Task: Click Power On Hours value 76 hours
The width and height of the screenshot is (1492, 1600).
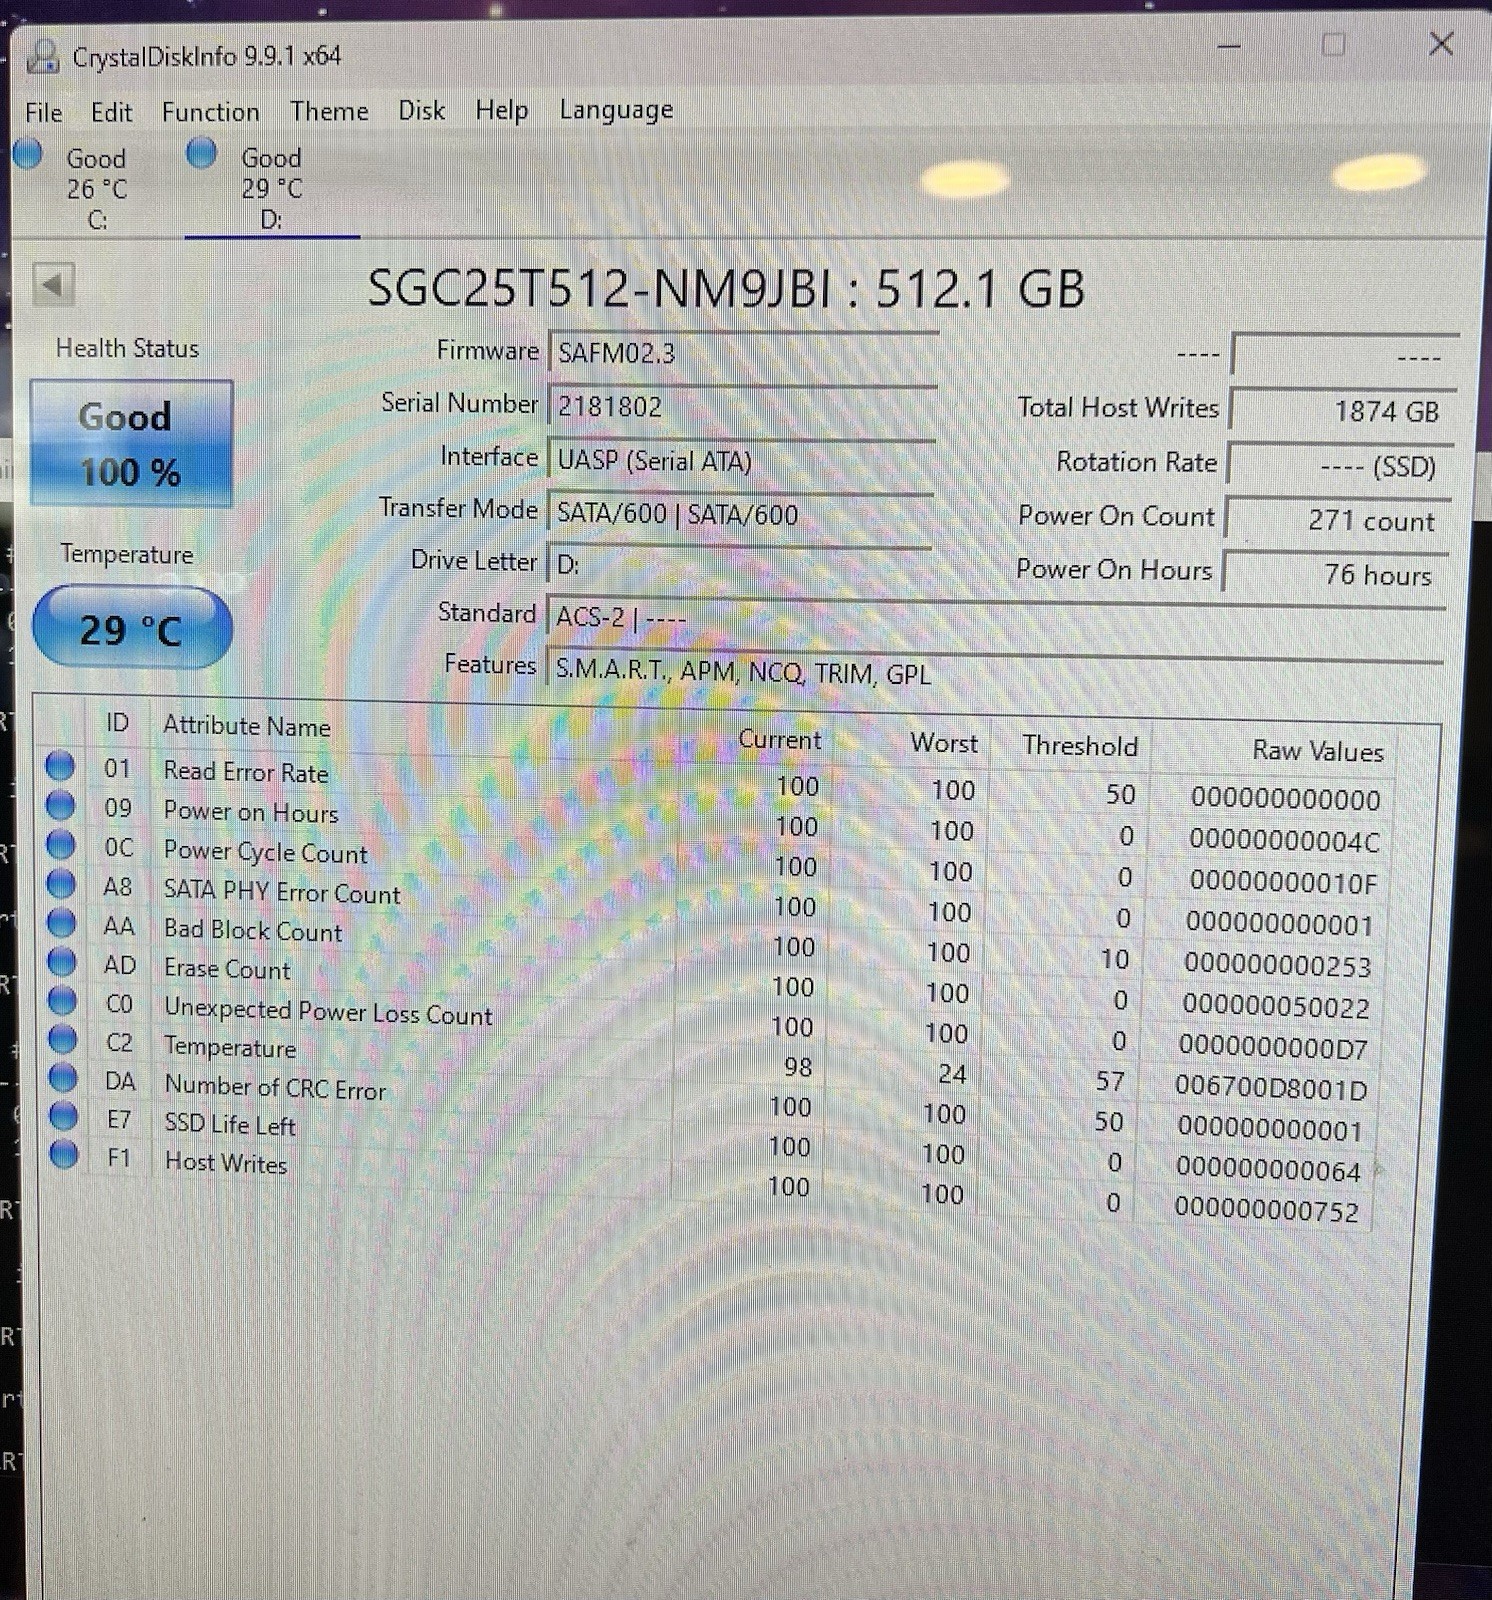Action: 1335,574
